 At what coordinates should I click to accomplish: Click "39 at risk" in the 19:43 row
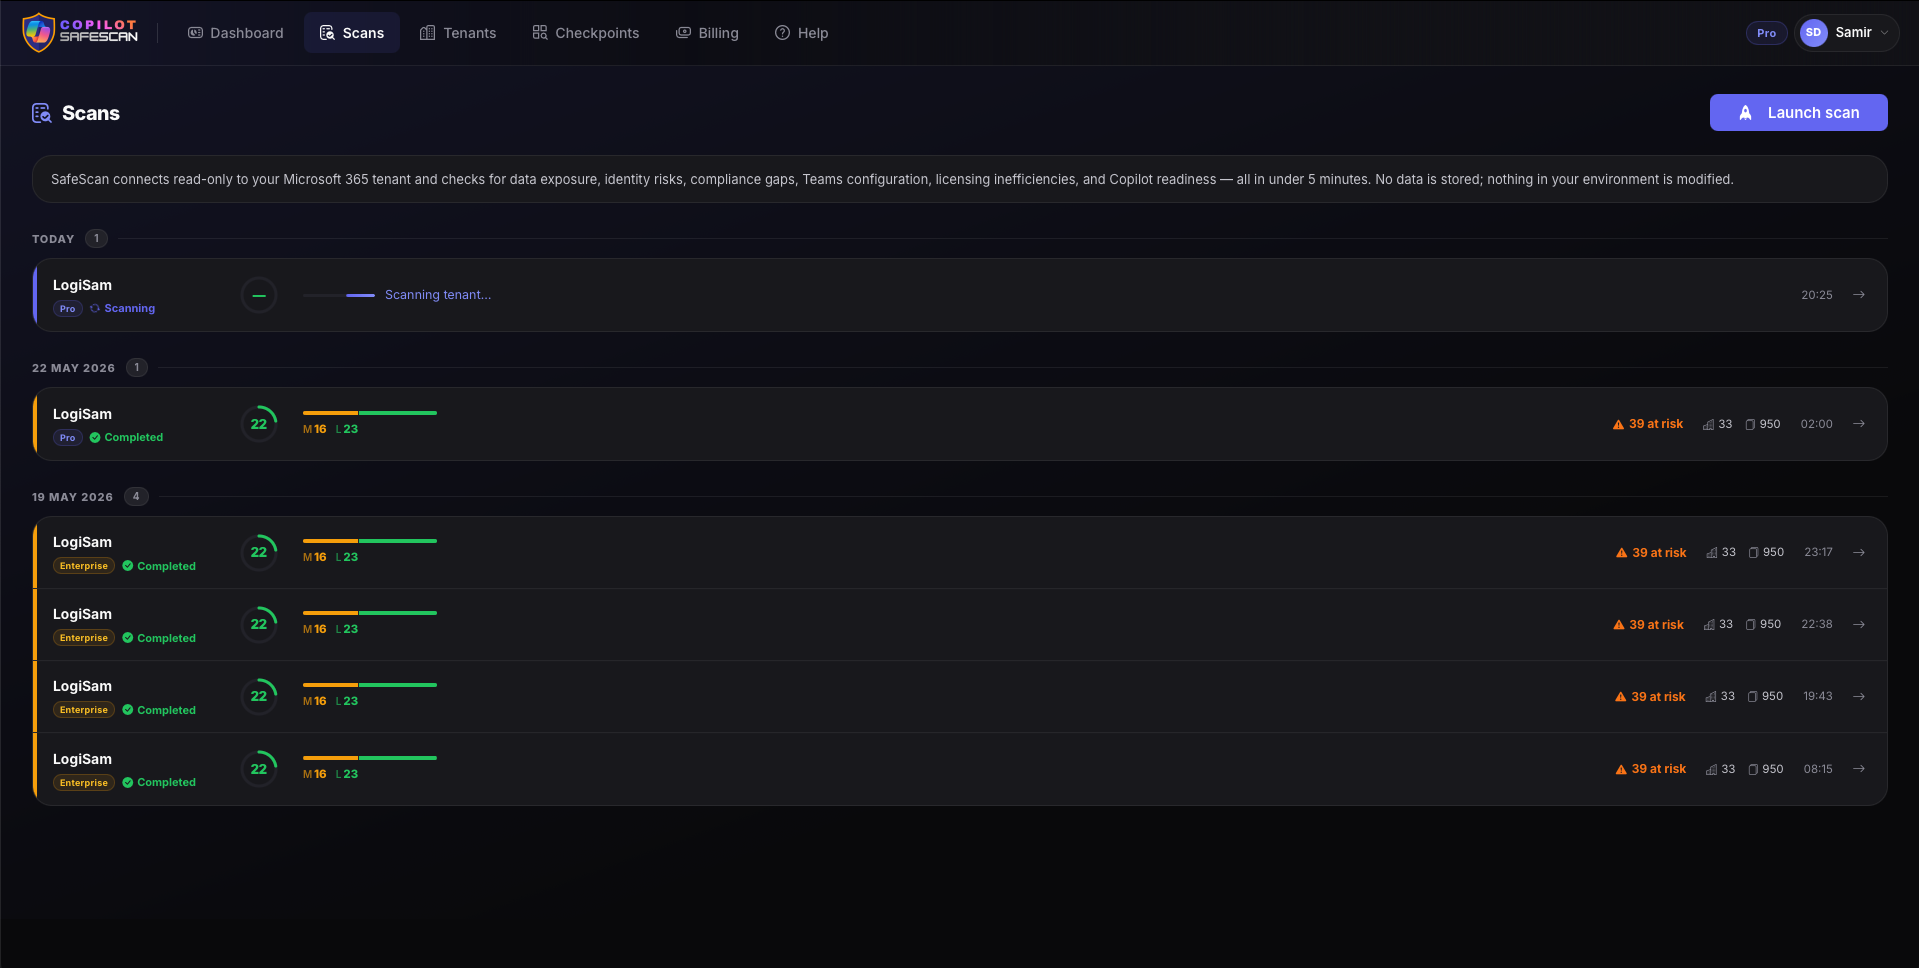(1658, 696)
